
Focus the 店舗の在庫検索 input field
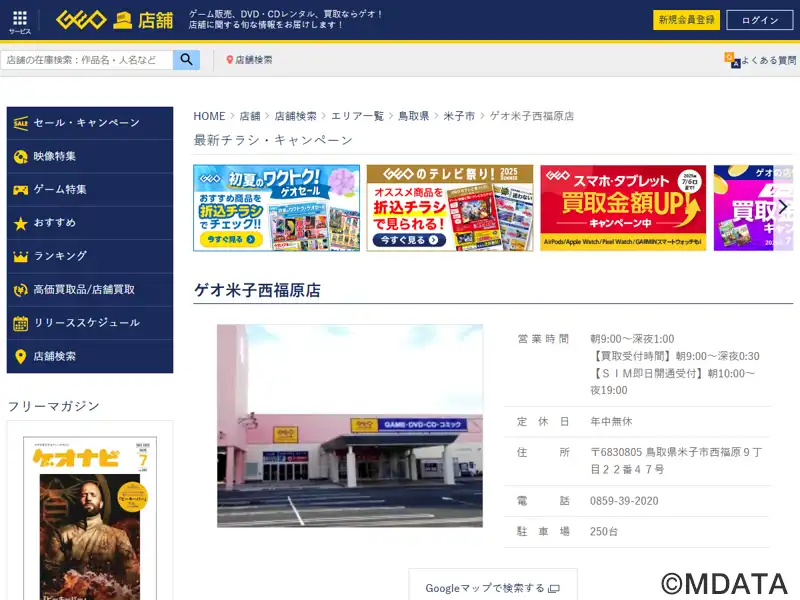tap(87, 60)
